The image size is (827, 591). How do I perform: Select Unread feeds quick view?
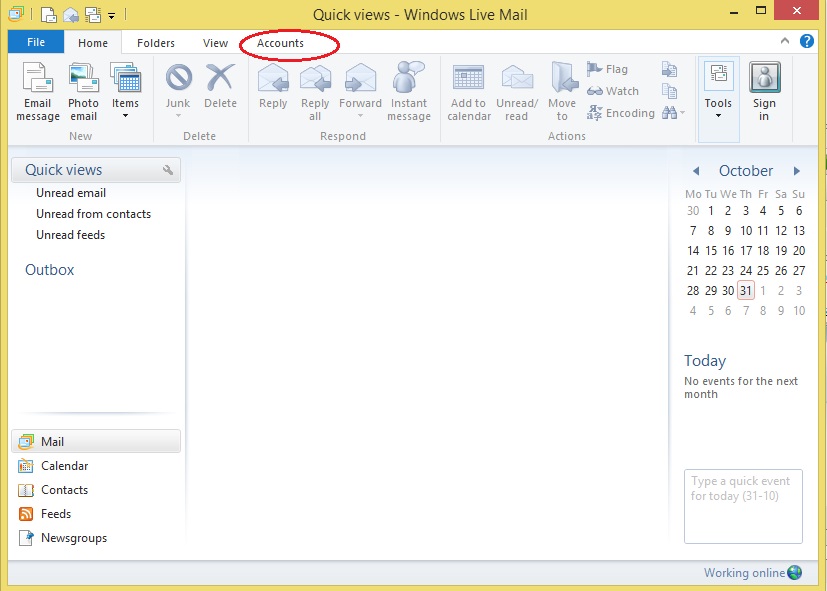pos(70,235)
